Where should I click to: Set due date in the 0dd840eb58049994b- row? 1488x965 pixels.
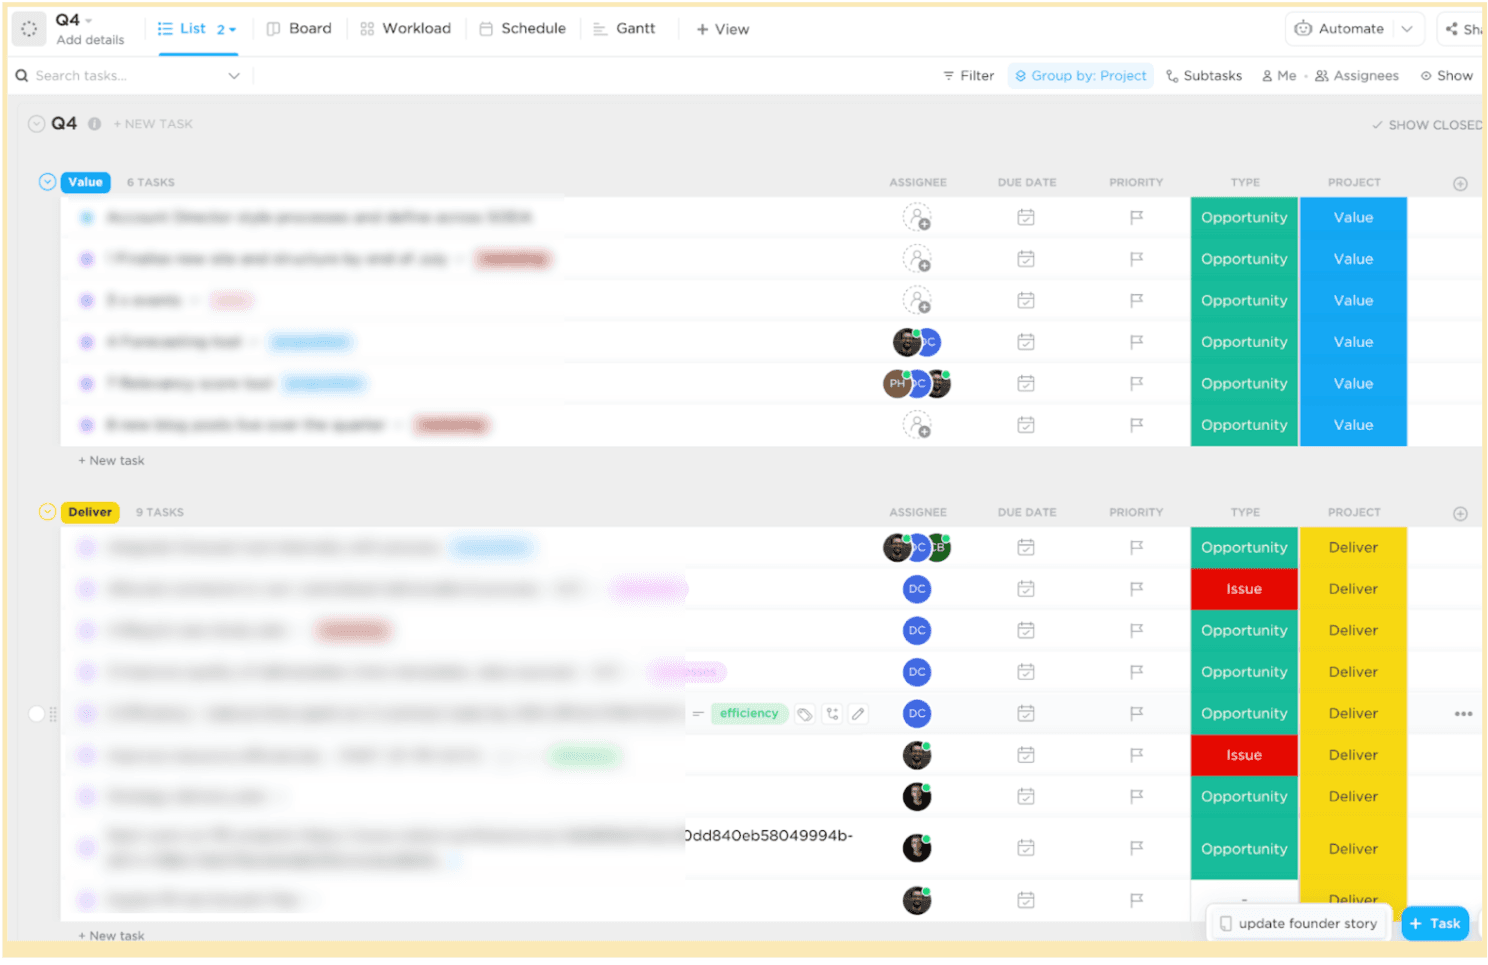pyautogui.click(x=1026, y=848)
